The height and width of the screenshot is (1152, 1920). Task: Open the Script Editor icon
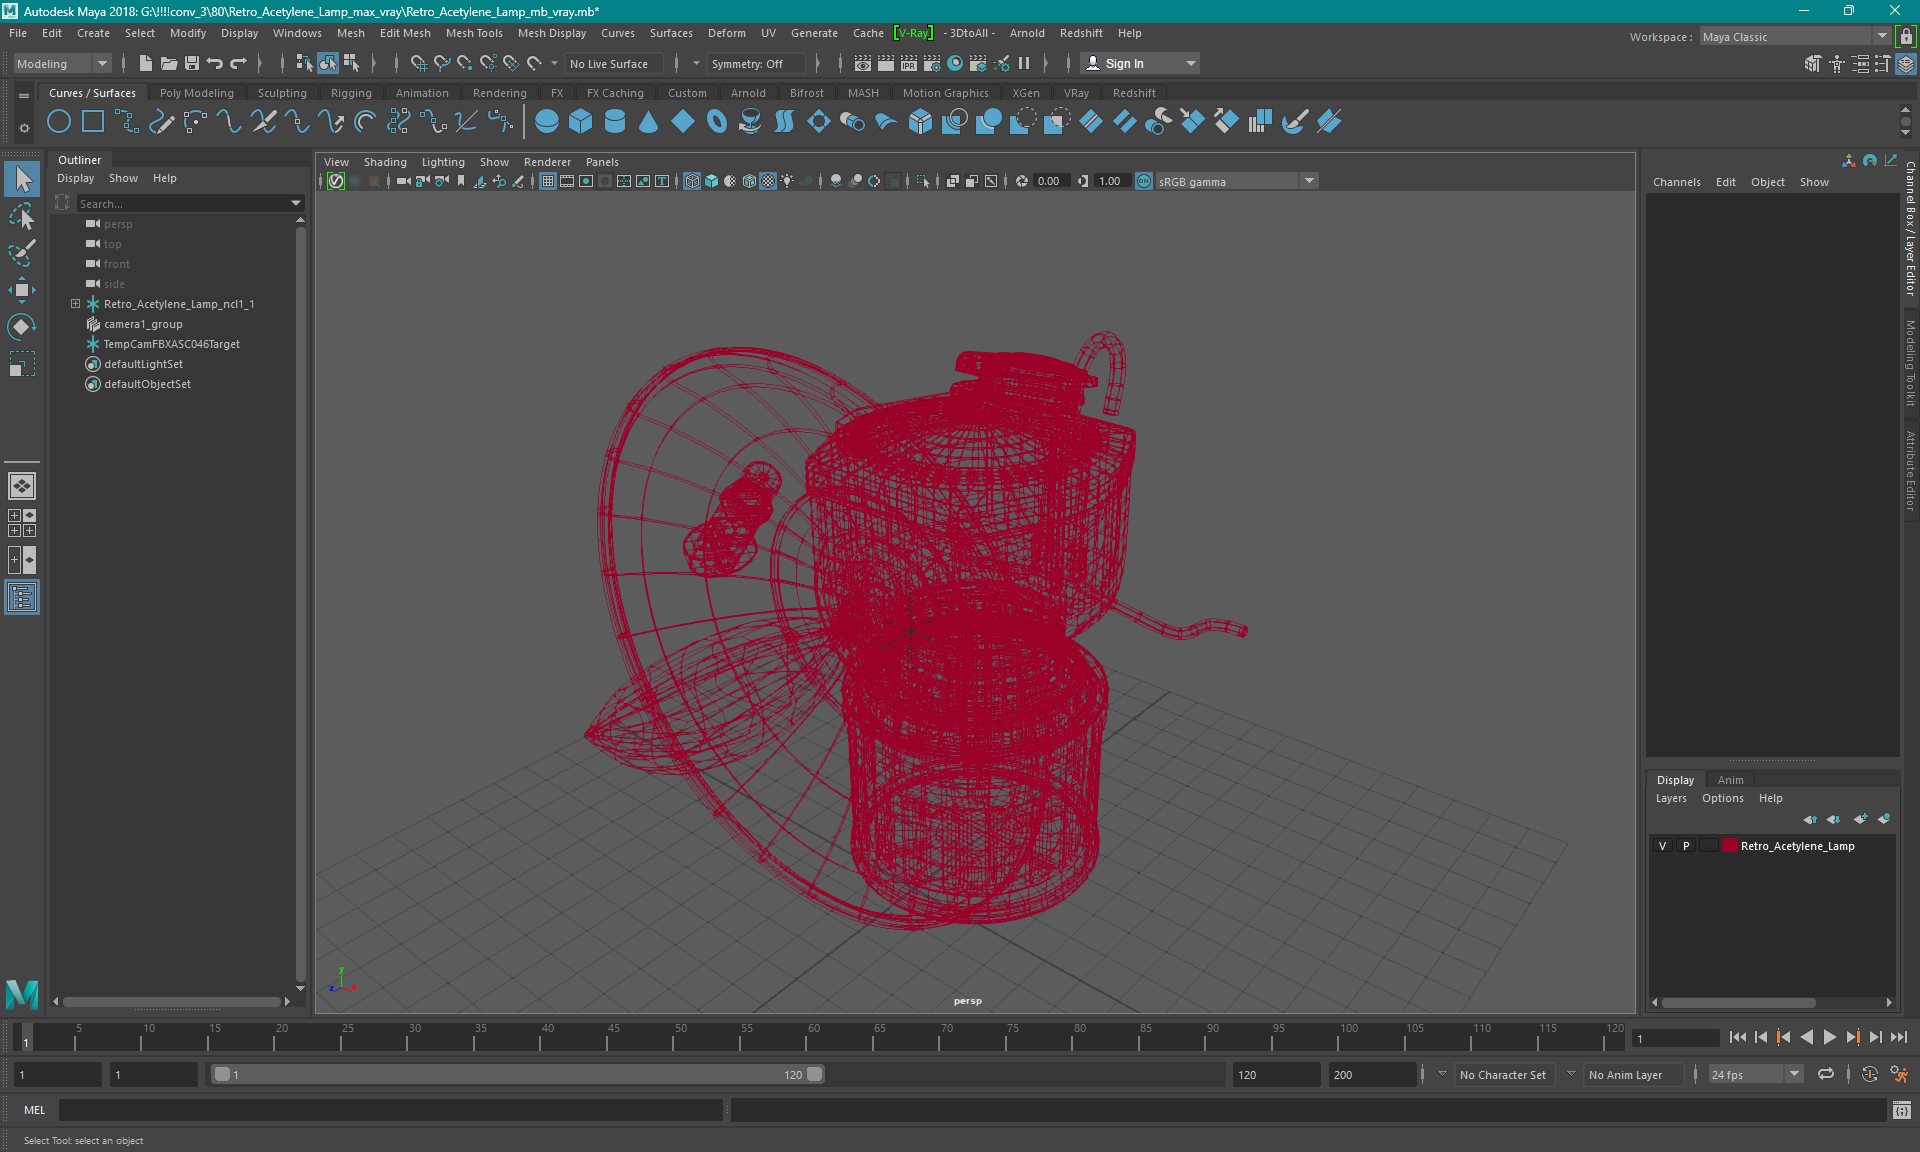point(1901,1110)
